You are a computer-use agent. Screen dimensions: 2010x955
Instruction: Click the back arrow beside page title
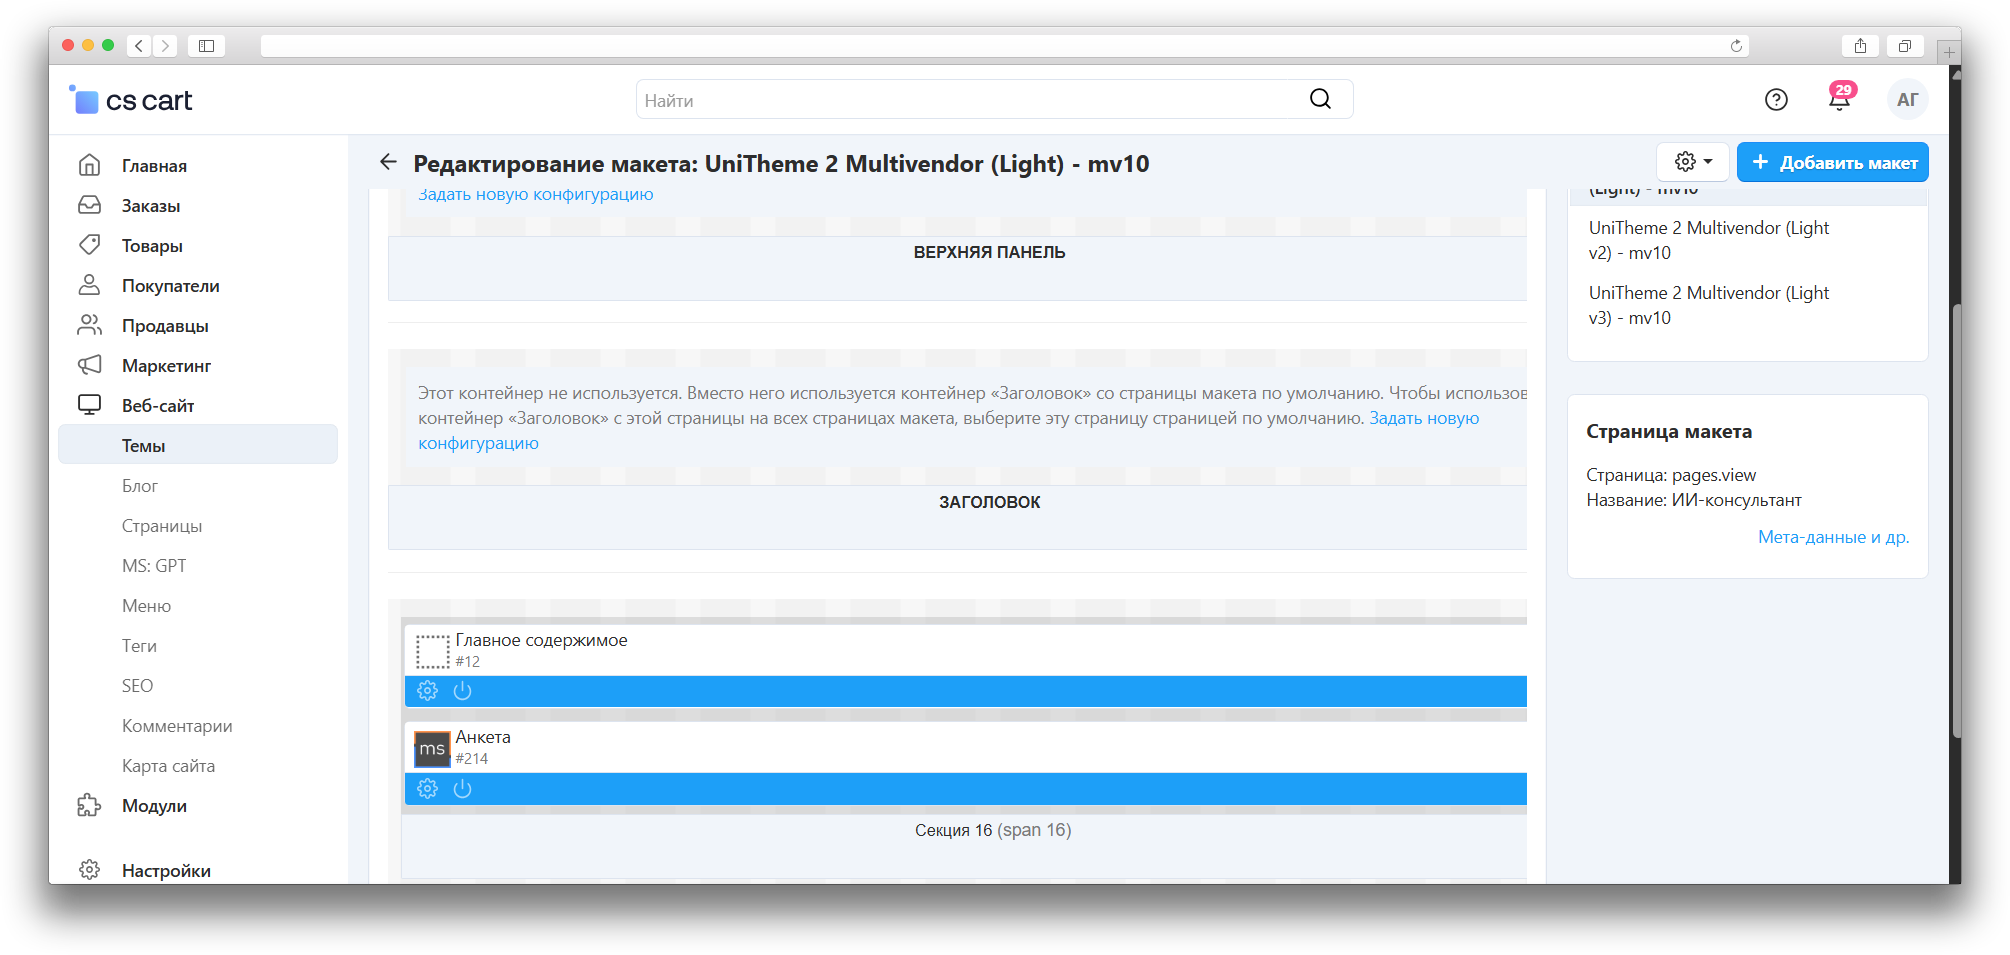[x=388, y=162]
